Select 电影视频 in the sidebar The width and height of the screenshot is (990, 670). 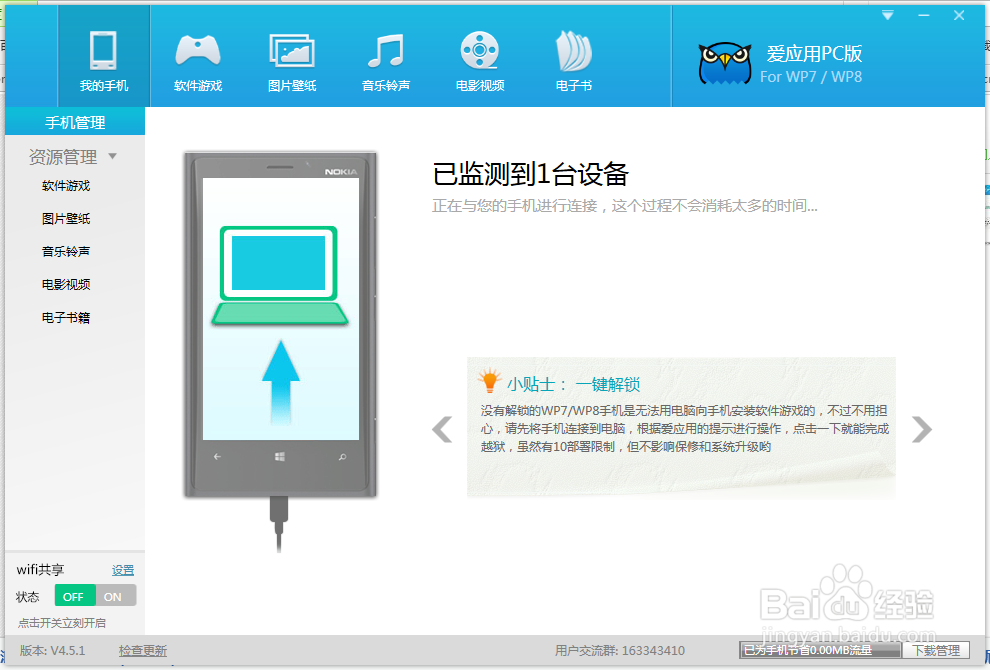pos(66,284)
